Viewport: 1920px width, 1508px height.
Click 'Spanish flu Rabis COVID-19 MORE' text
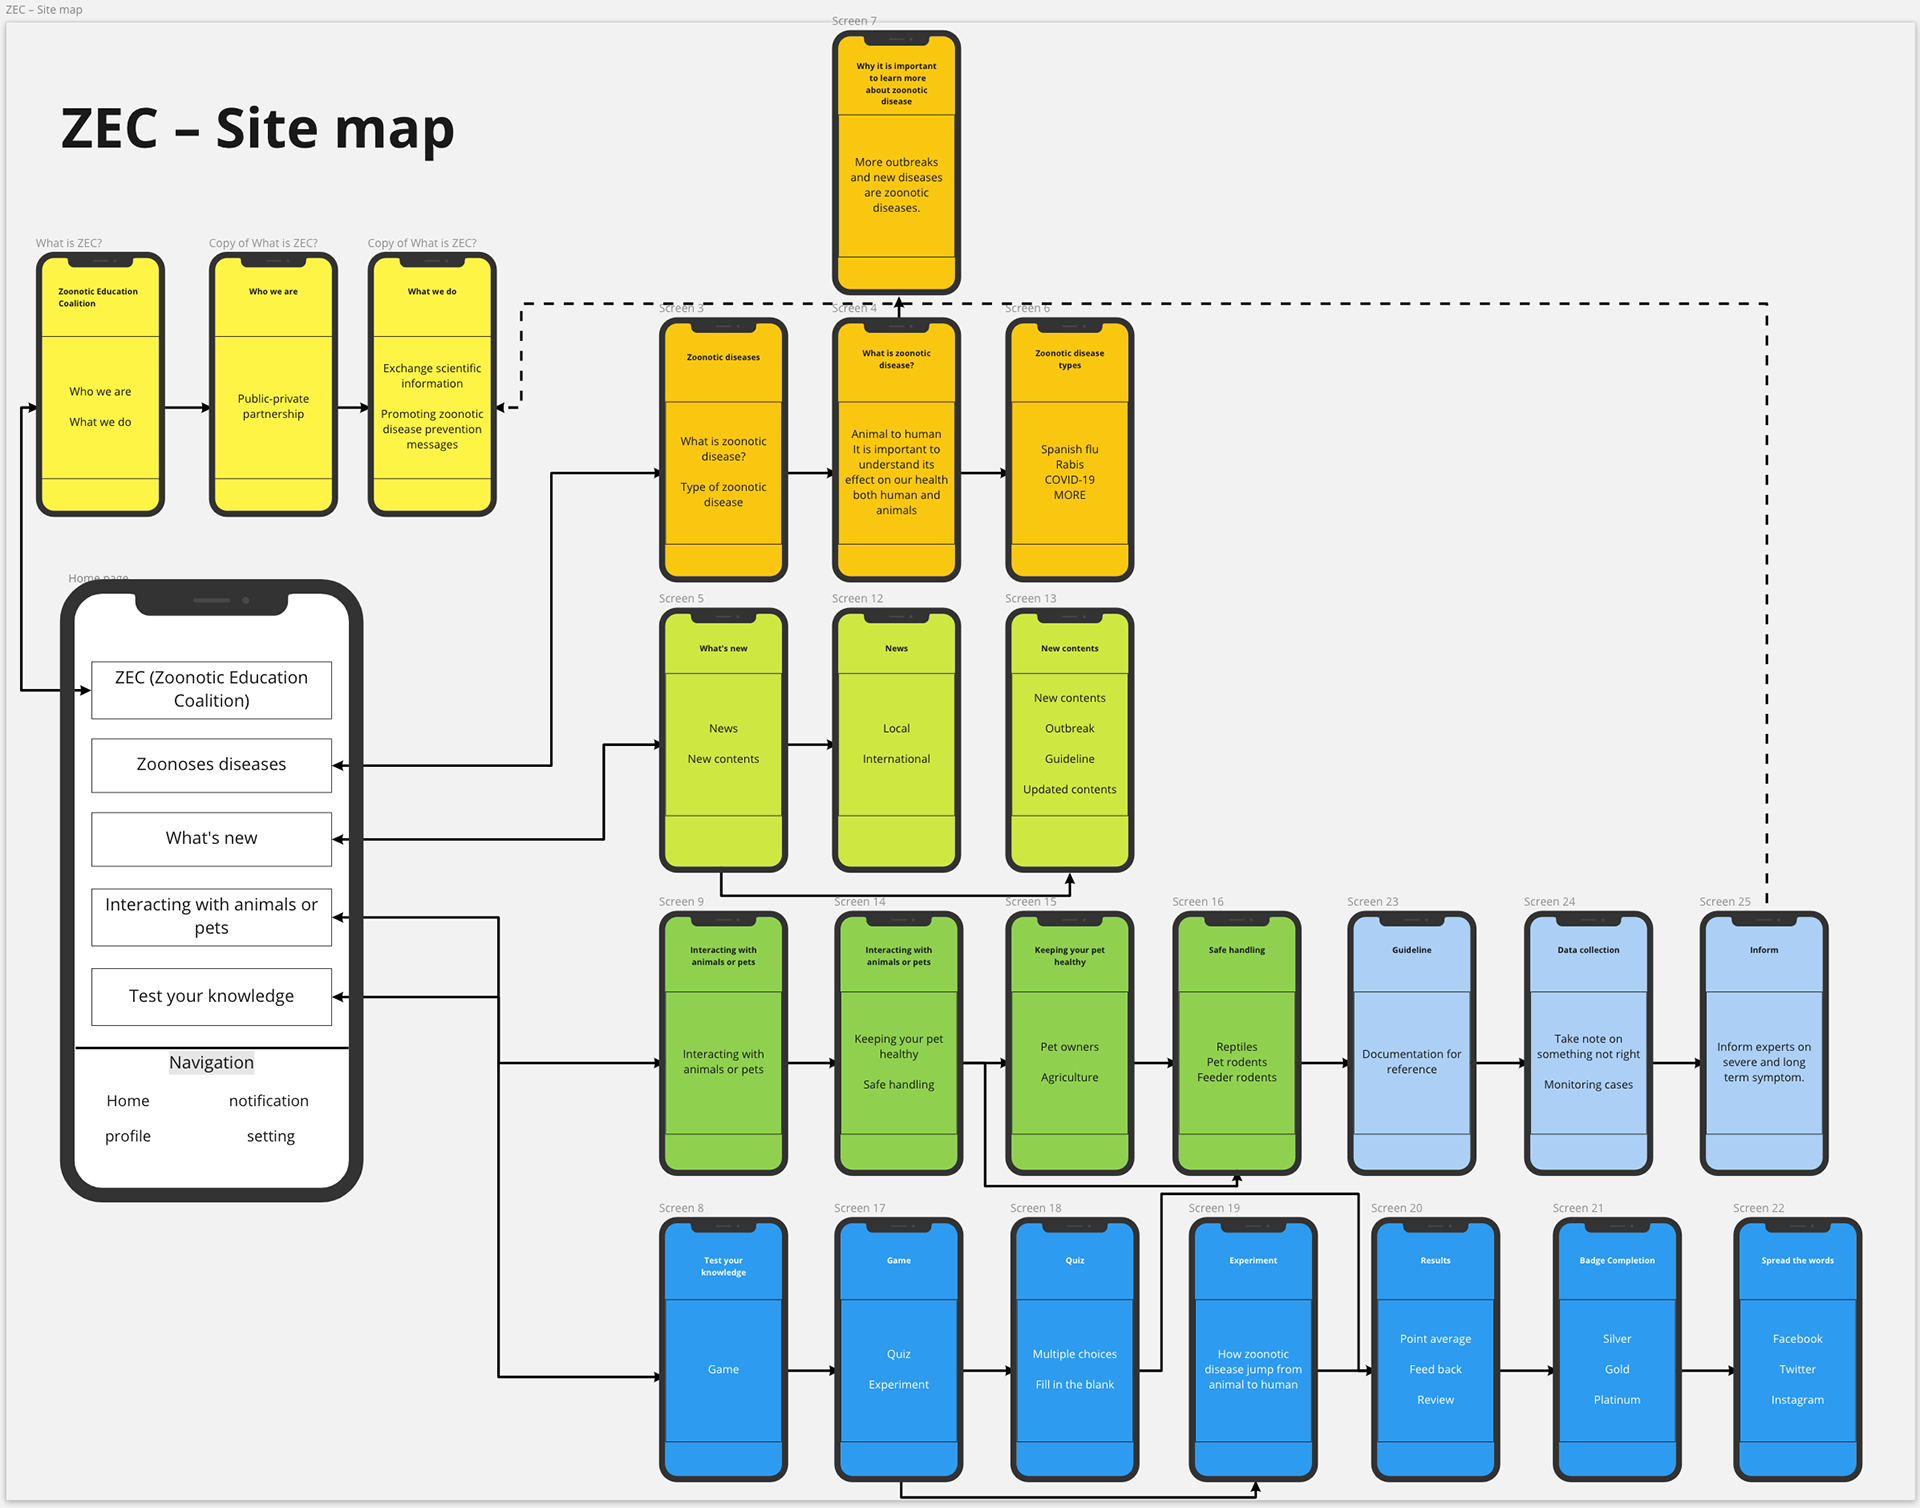click(x=1070, y=472)
